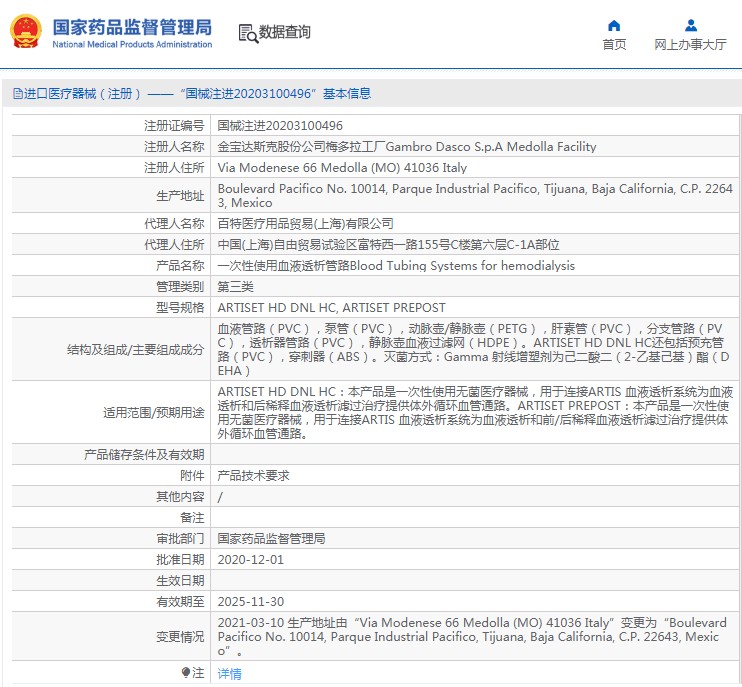The height and width of the screenshot is (687, 742).
Task: Select expiry date 2025-11-30
Action: pos(250,601)
